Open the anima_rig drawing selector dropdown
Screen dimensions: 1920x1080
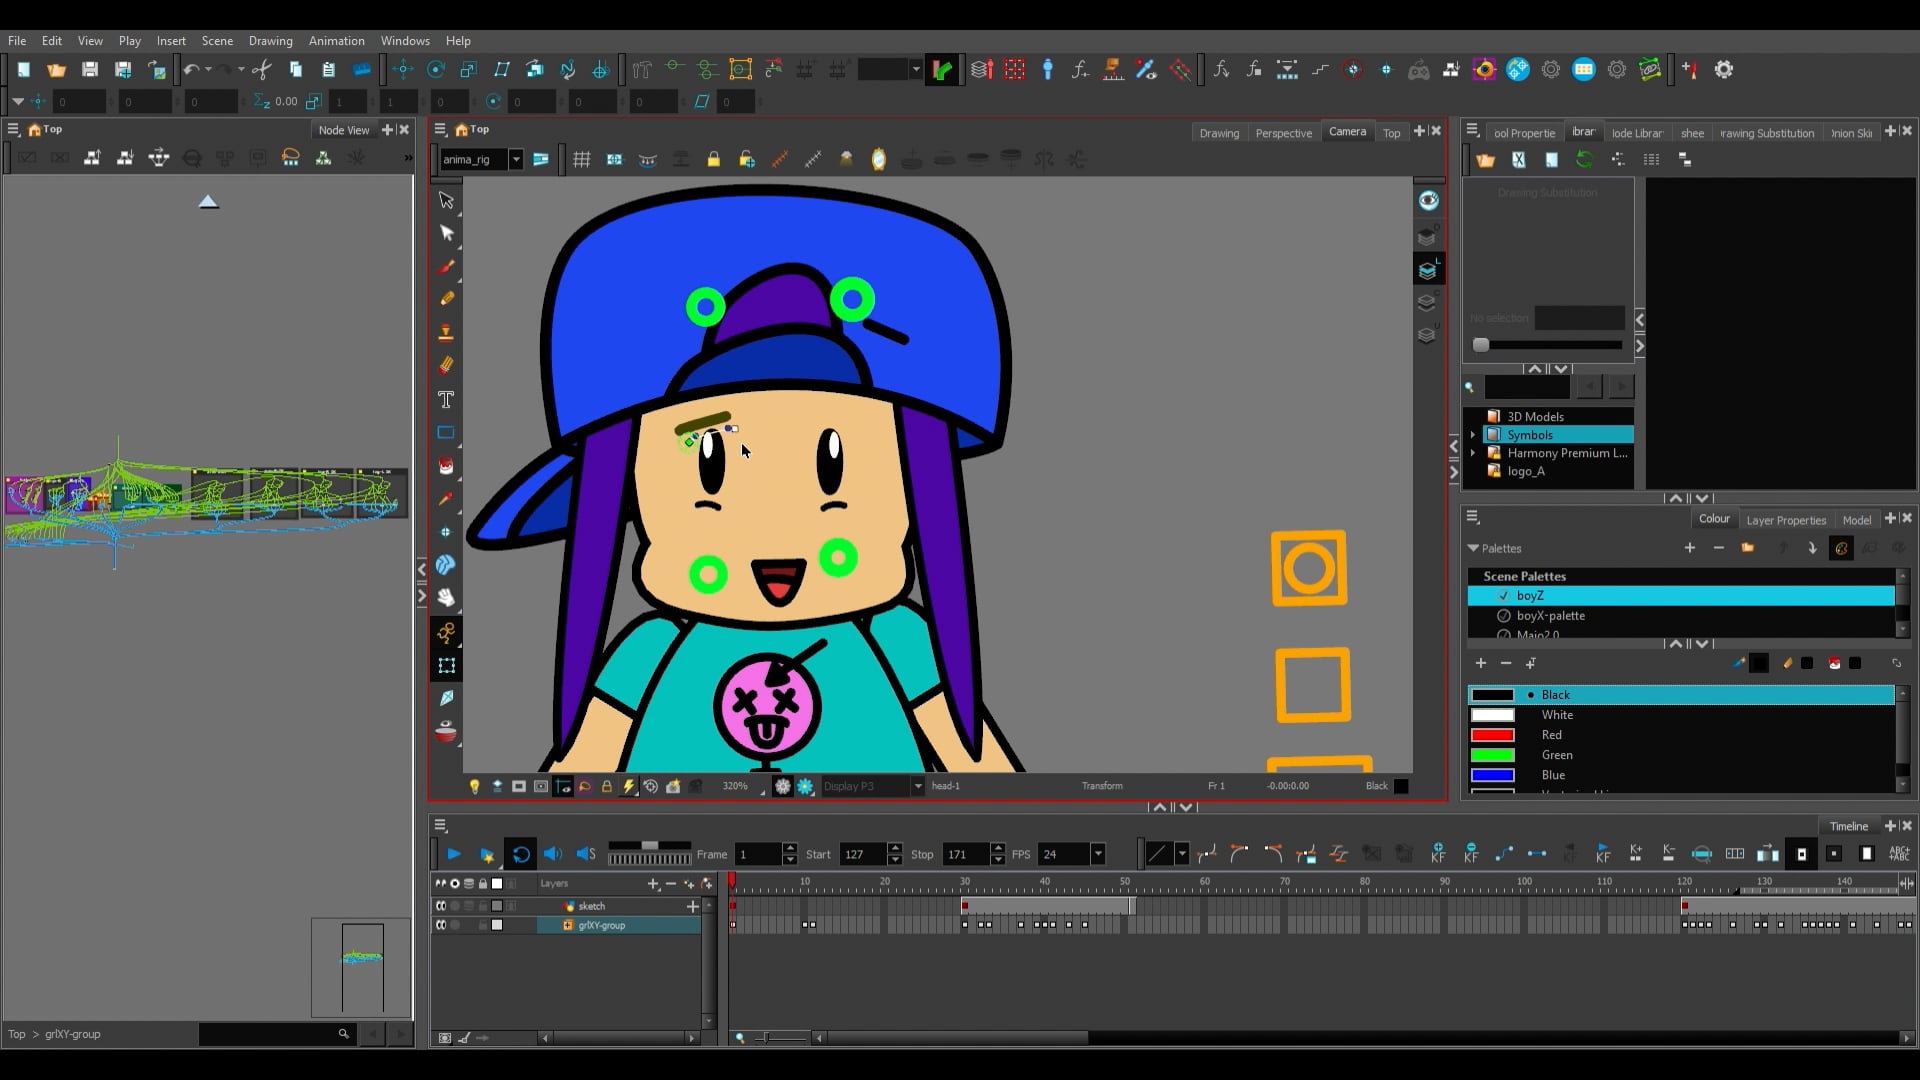[x=517, y=159]
